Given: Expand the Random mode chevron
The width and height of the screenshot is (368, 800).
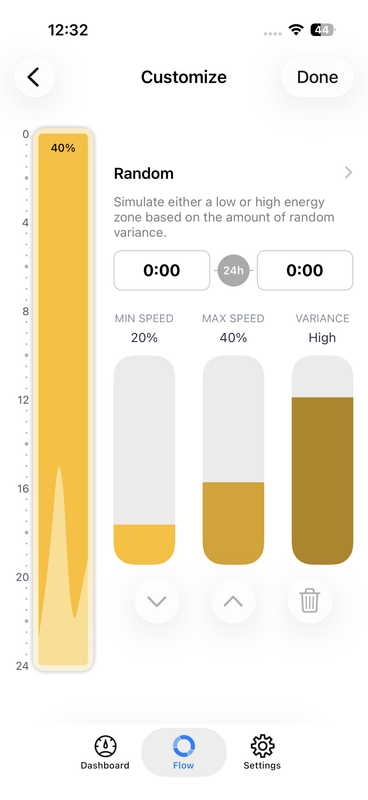Looking at the screenshot, I should point(349,173).
